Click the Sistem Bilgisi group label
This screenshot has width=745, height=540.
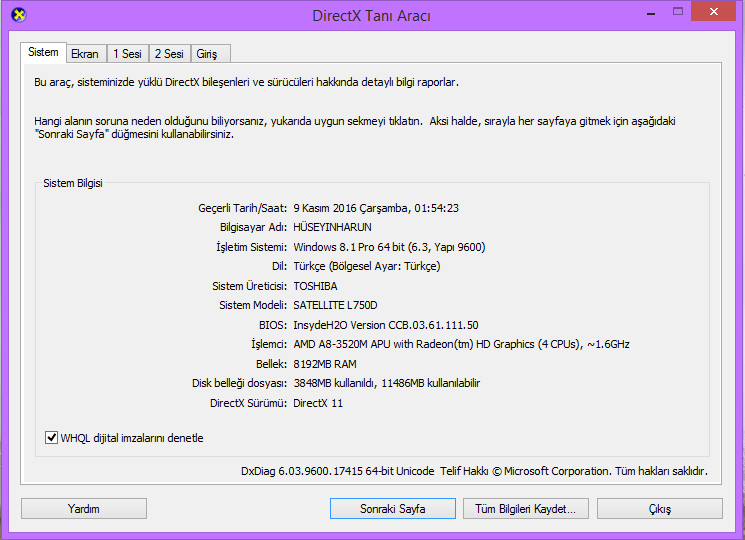click(73, 183)
